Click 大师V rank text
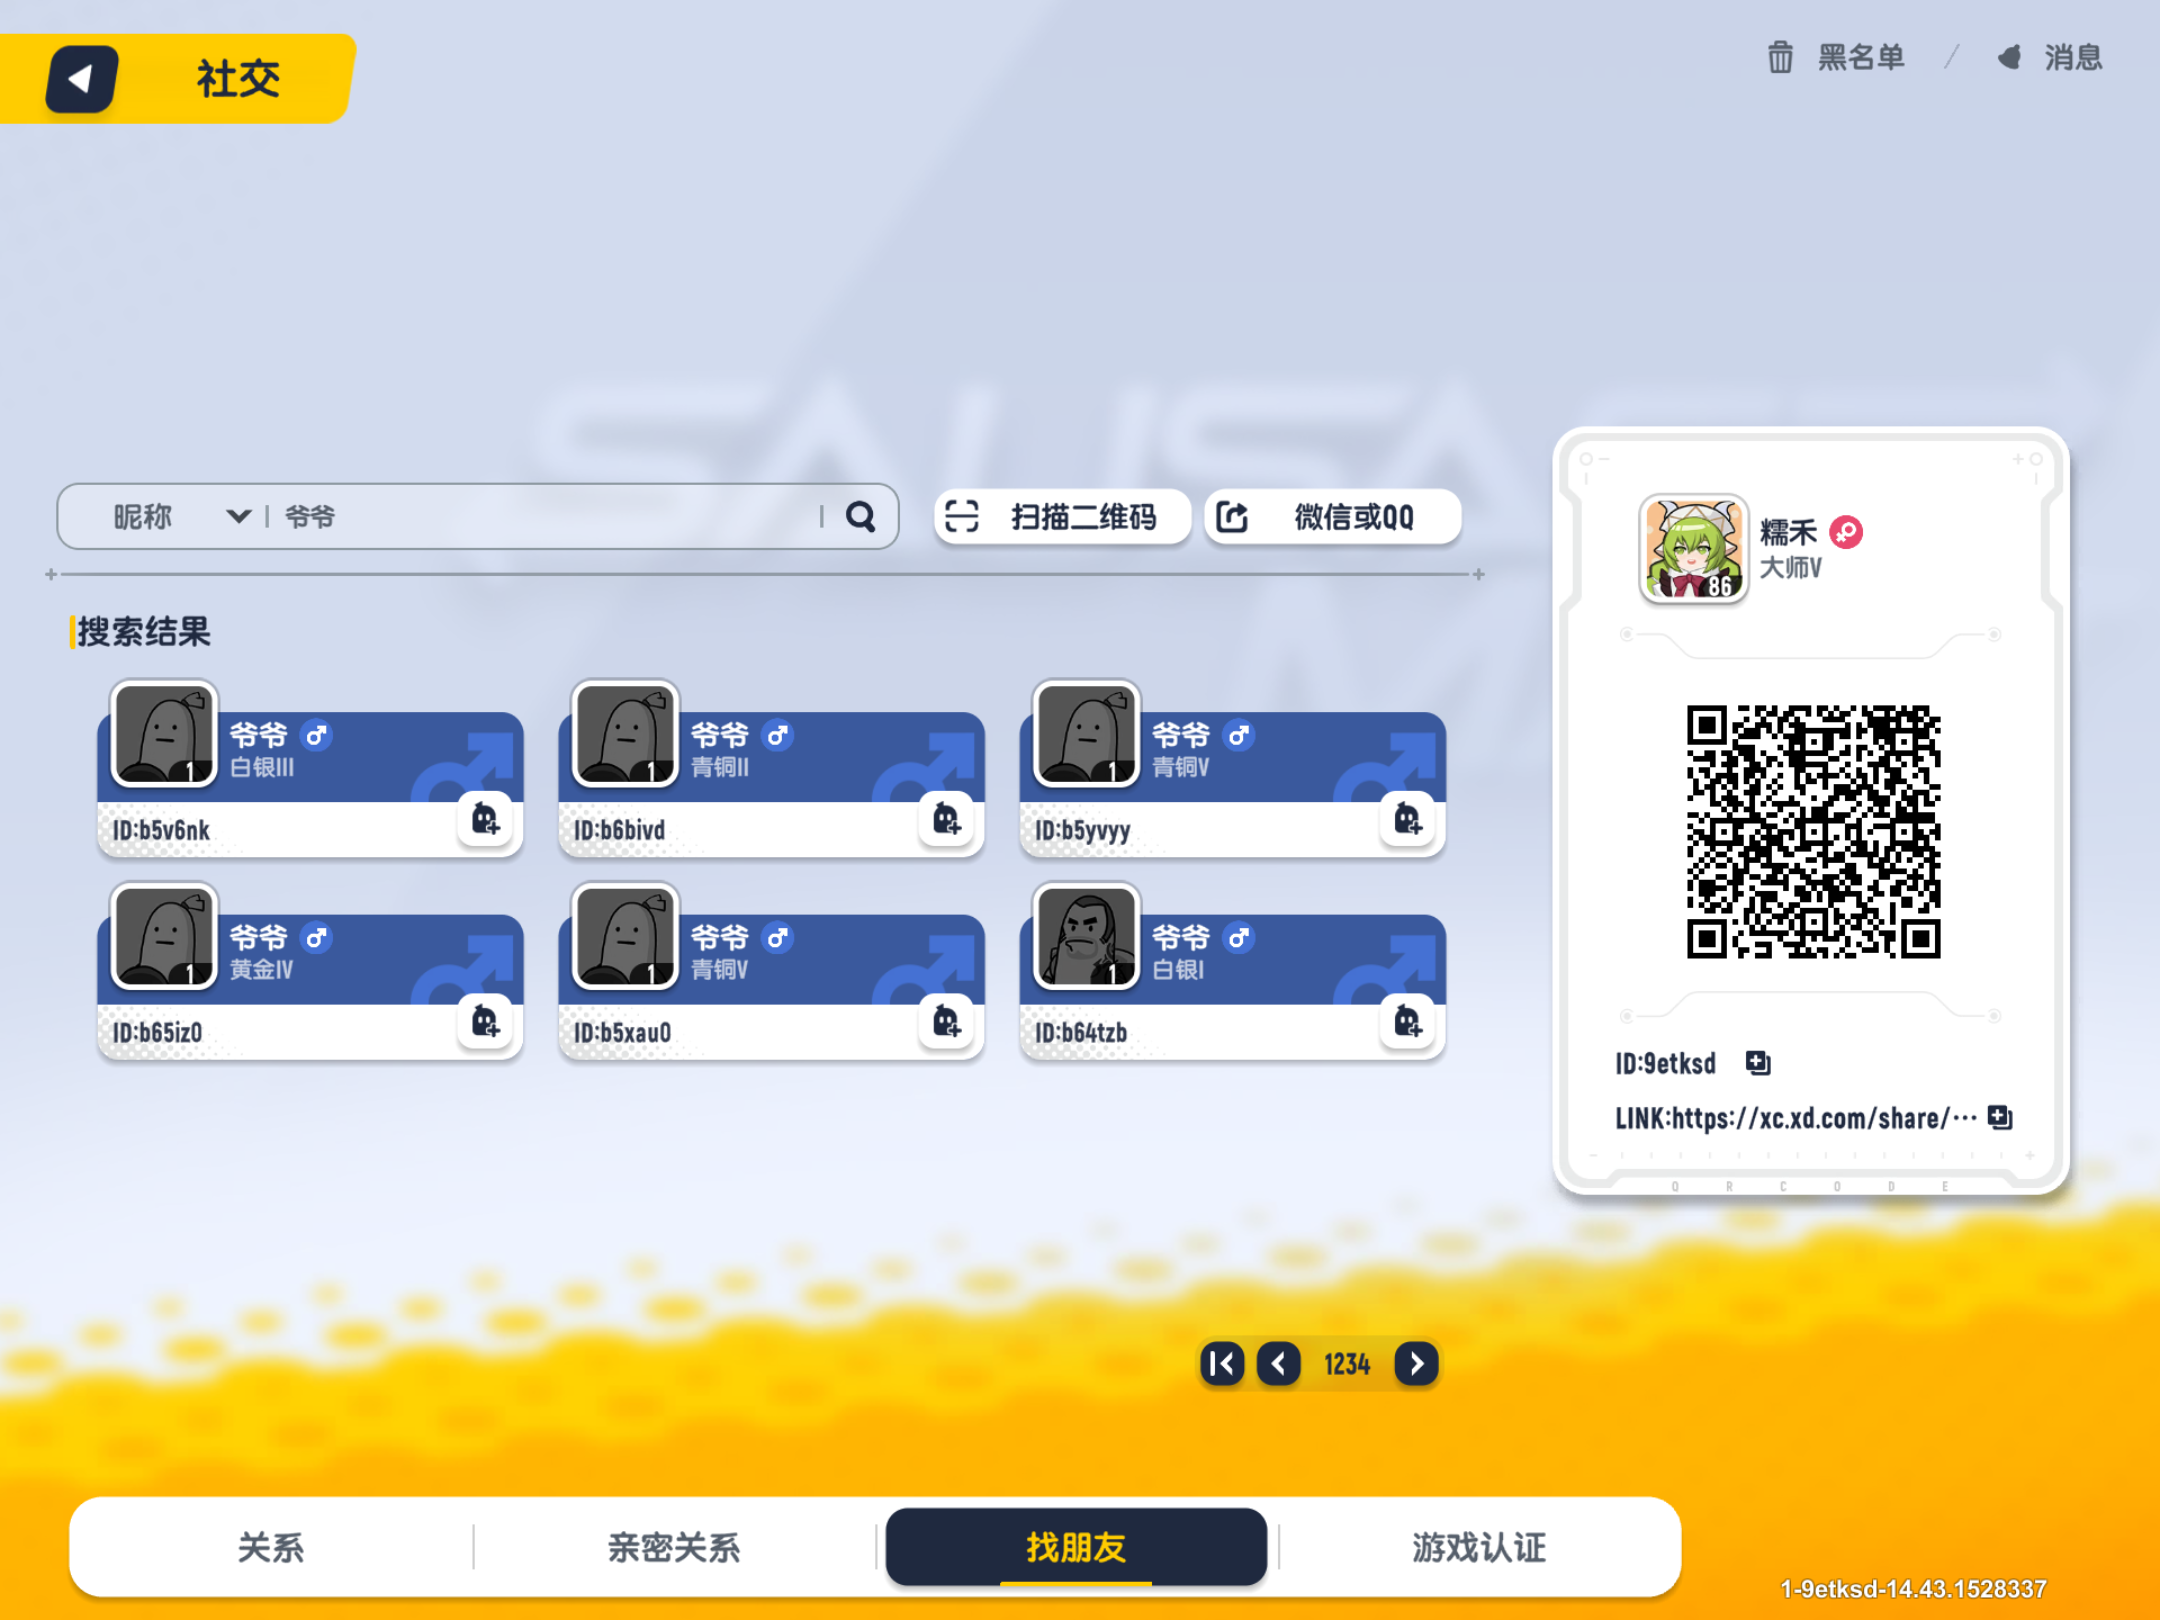This screenshot has width=2160, height=1620. click(1790, 568)
